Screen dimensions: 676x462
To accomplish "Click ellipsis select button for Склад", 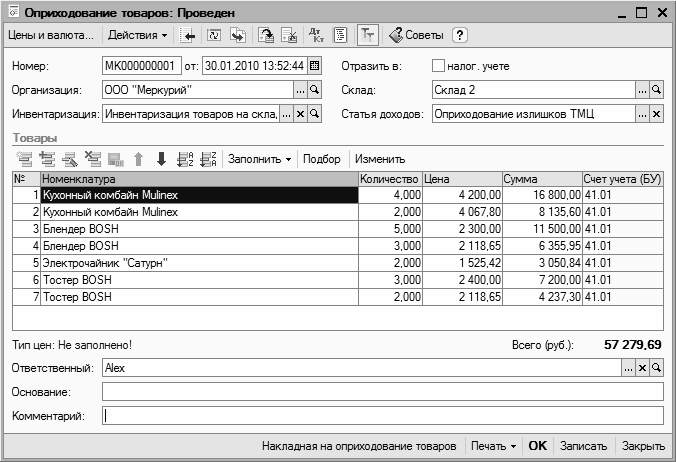I will pyautogui.click(x=642, y=90).
